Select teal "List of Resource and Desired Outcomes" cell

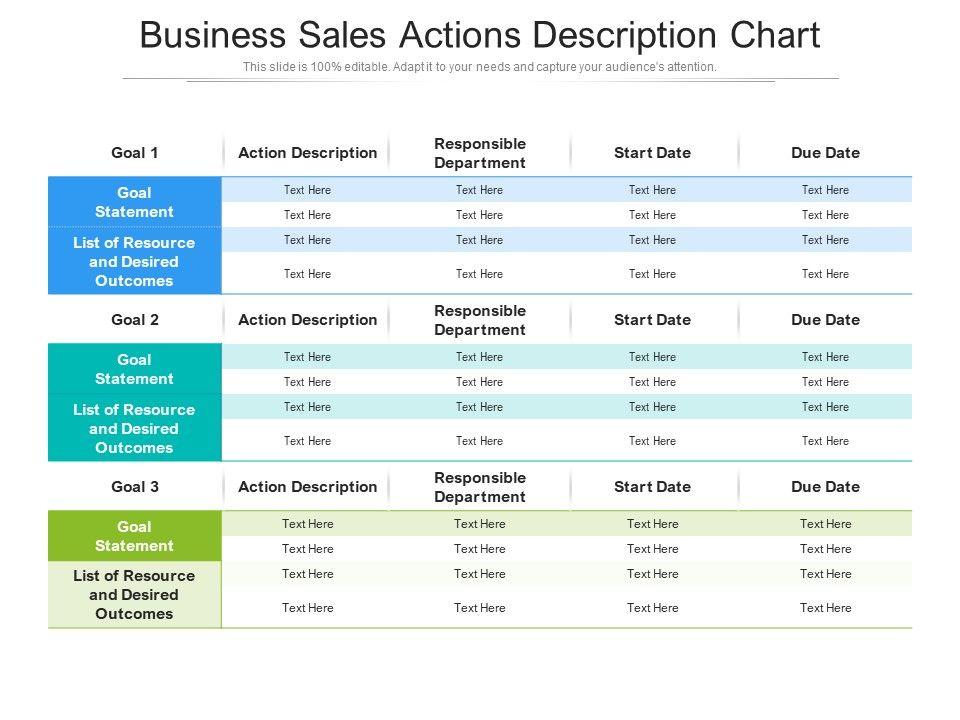[135, 428]
